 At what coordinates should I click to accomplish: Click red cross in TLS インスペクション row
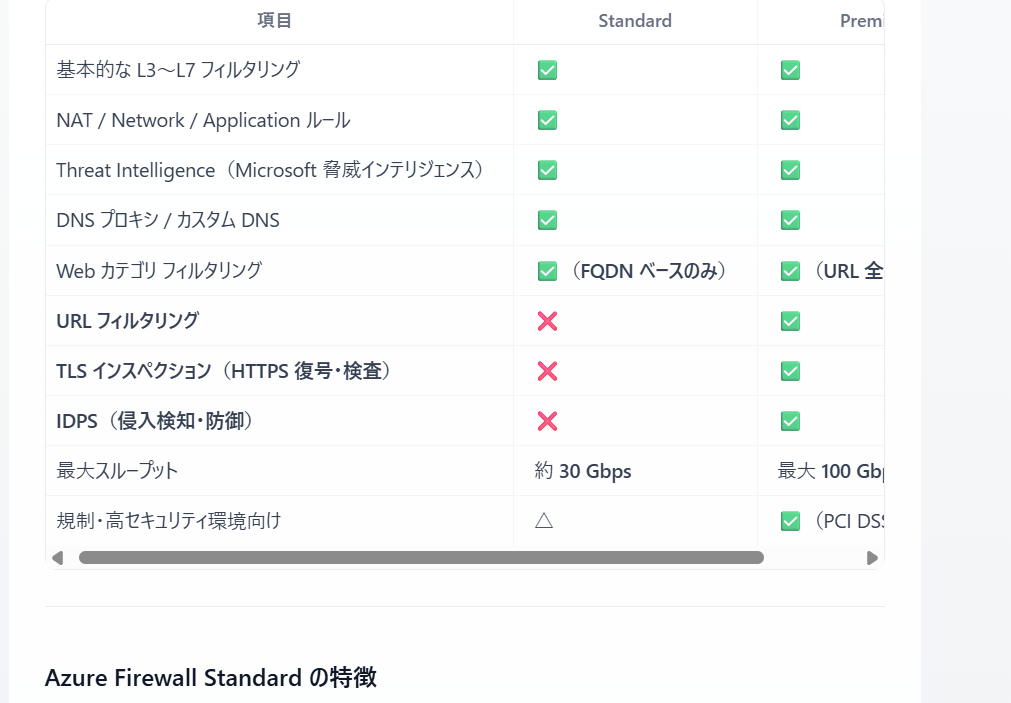click(x=547, y=371)
